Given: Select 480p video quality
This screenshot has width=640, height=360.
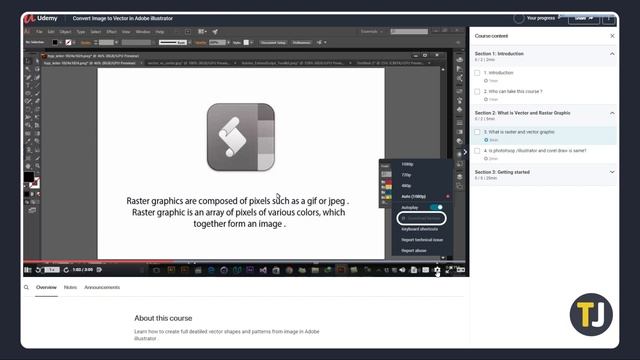Looking at the screenshot, I should coord(406,186).
